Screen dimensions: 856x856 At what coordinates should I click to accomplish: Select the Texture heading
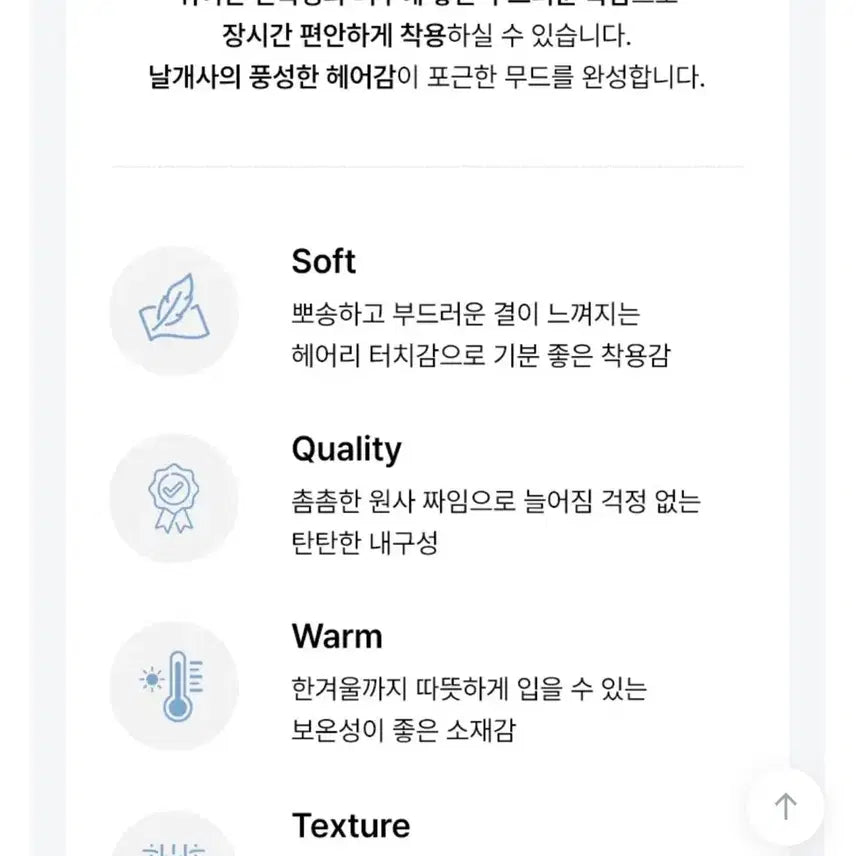click(x=351, y=825)
